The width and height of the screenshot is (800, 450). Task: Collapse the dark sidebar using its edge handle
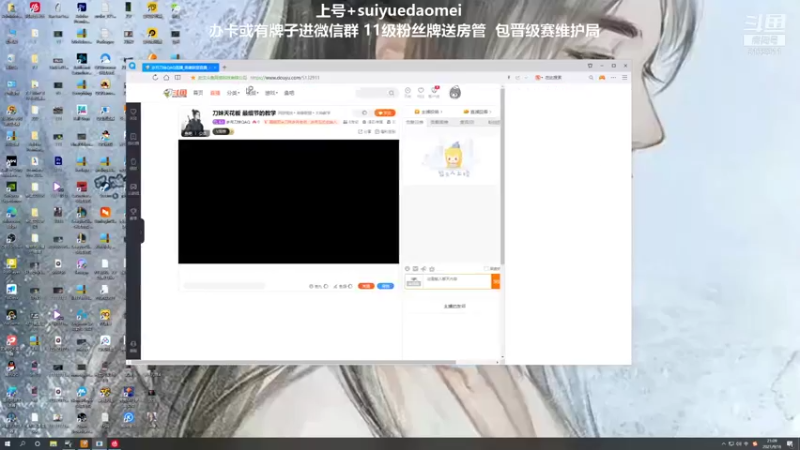[x=141, y=231]
